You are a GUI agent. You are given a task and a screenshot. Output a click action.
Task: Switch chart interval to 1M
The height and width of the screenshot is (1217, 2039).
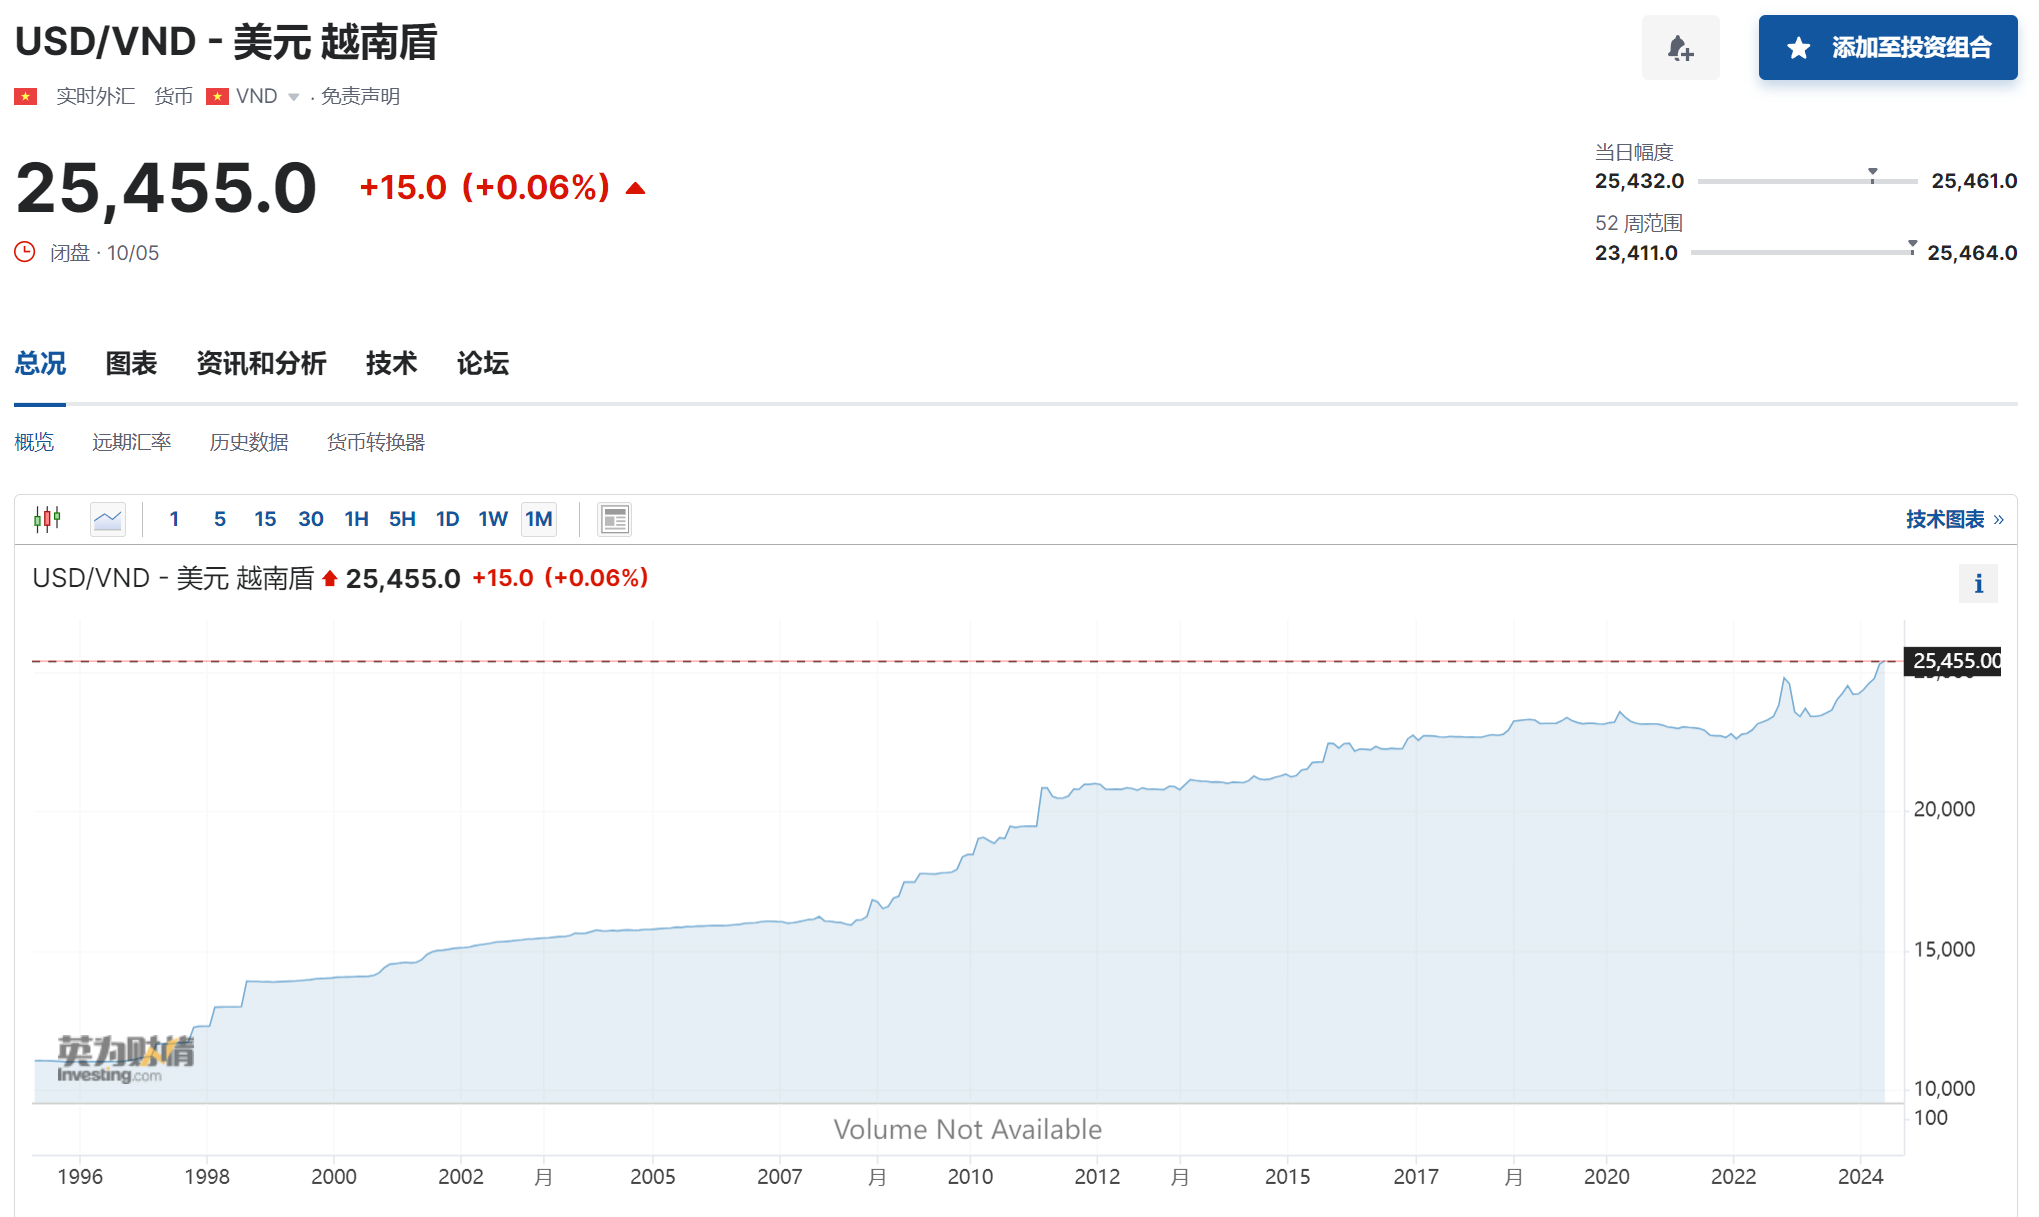538,519
